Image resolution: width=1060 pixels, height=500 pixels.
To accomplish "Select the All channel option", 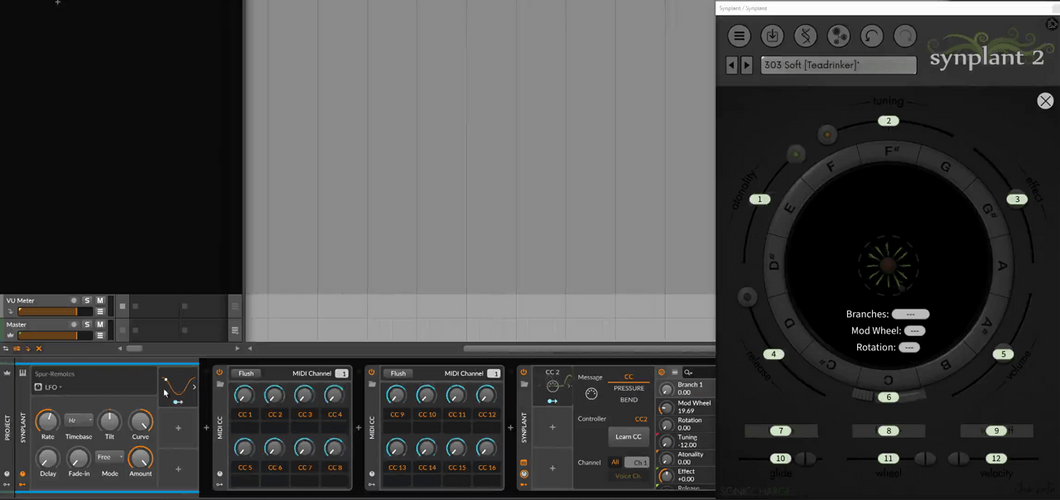I will tap(615, 462).
